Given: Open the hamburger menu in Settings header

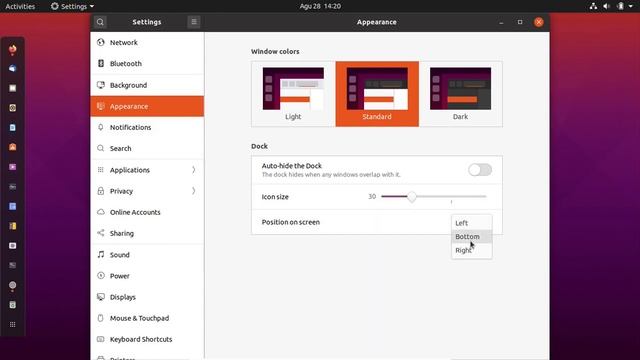Looking at the screenshot, I should pyautogui.click(x=194, y=22).
